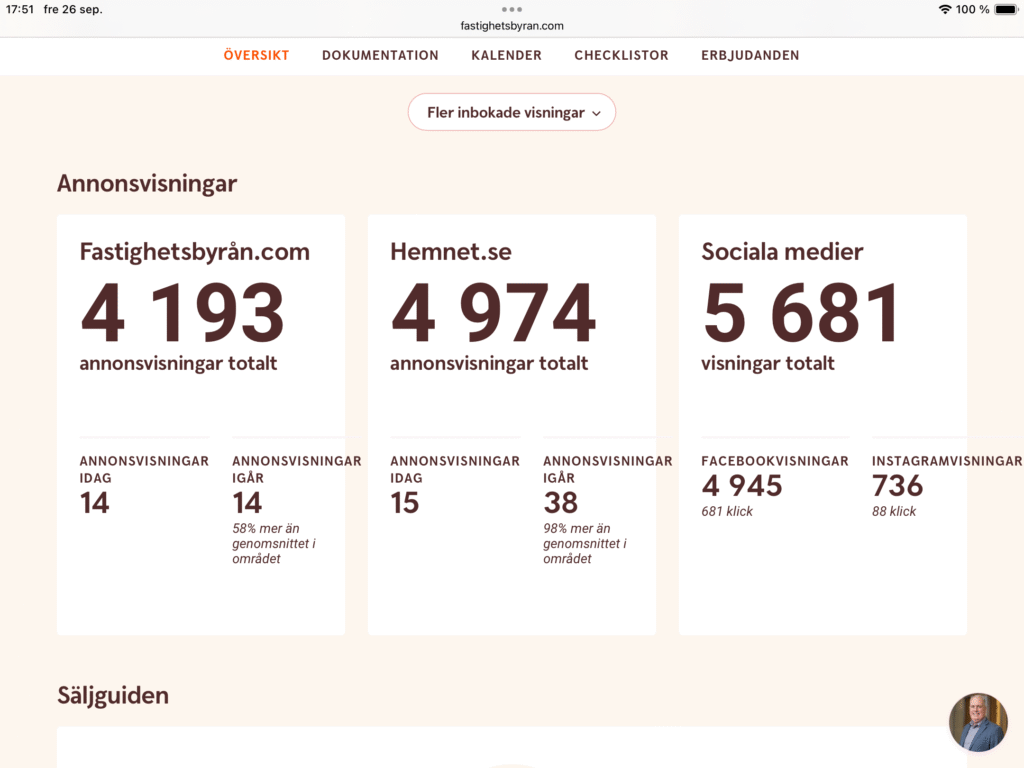Expand the Fler inbokade visningar dropdown
Image resolution: width=1024 pixels, height=768 pixels.
[512, 113]
